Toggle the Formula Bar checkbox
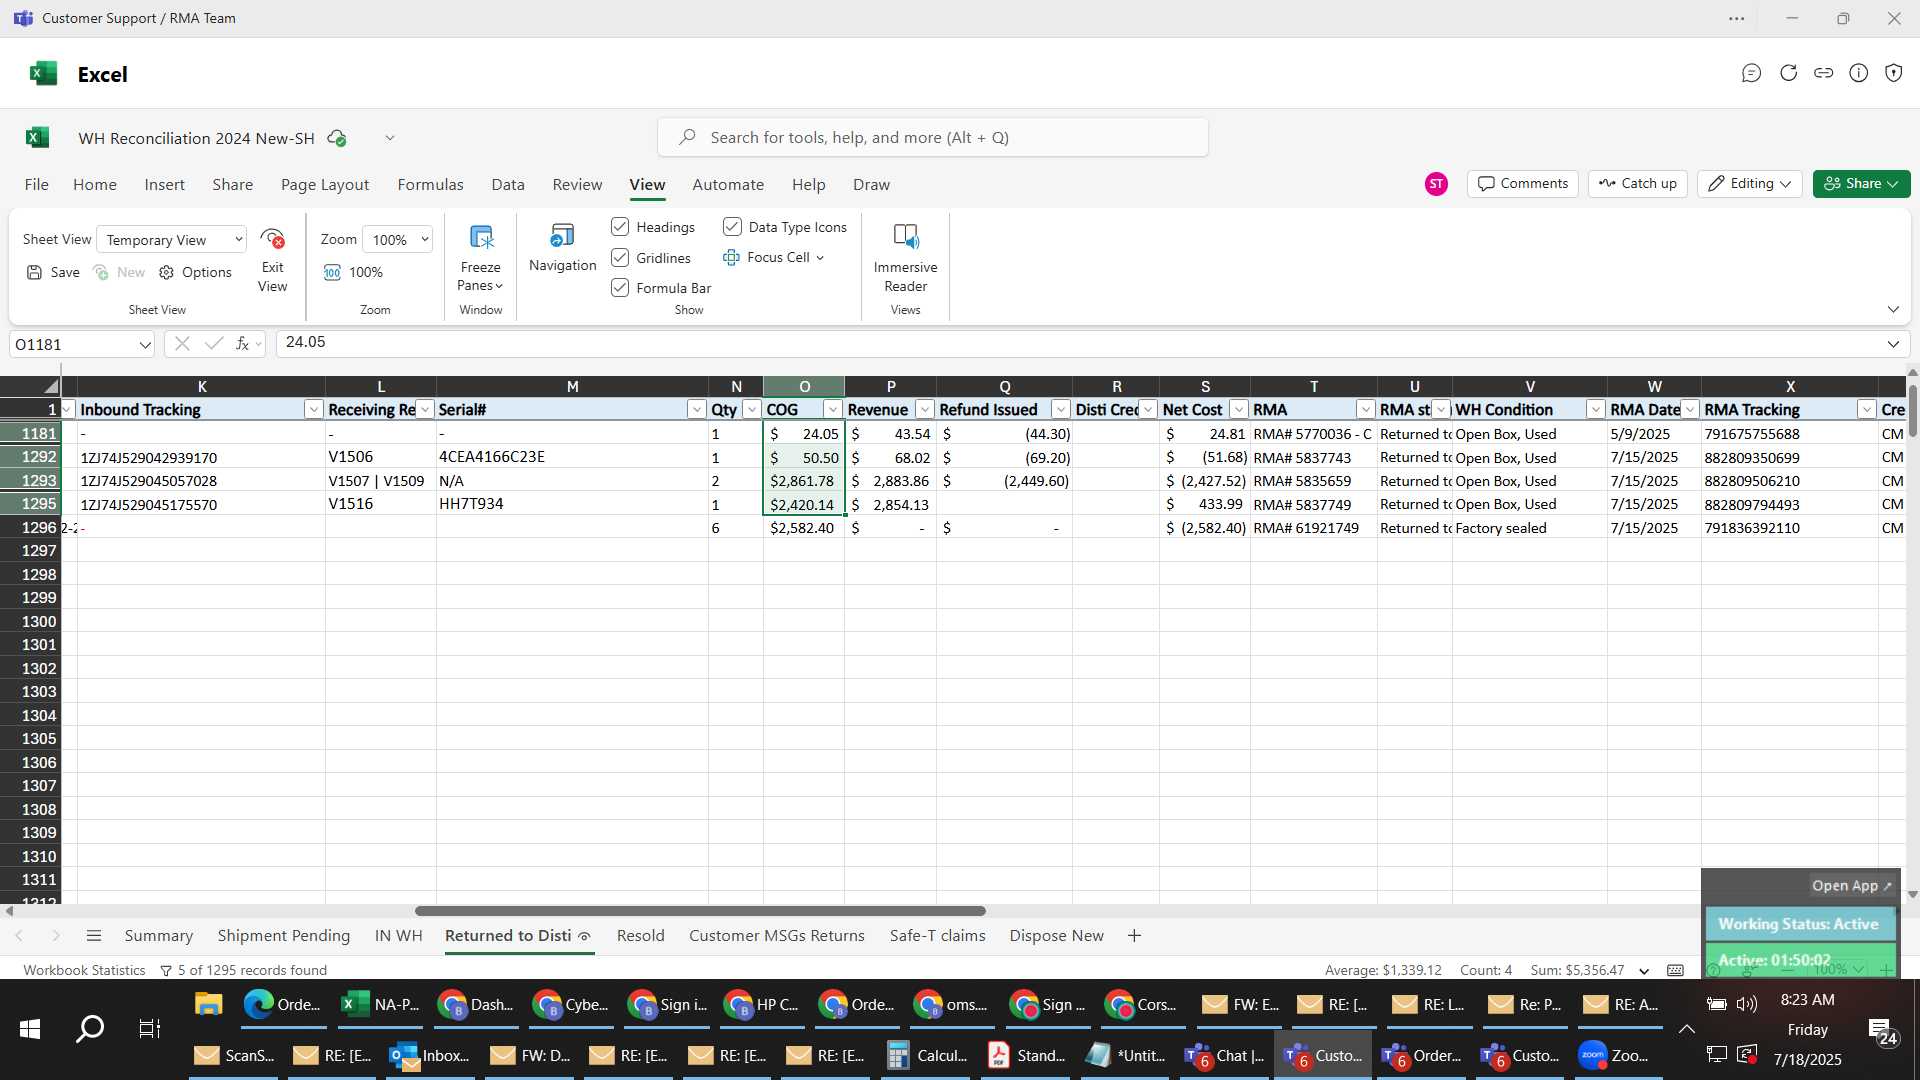1920x1080 pixels. 620,288
